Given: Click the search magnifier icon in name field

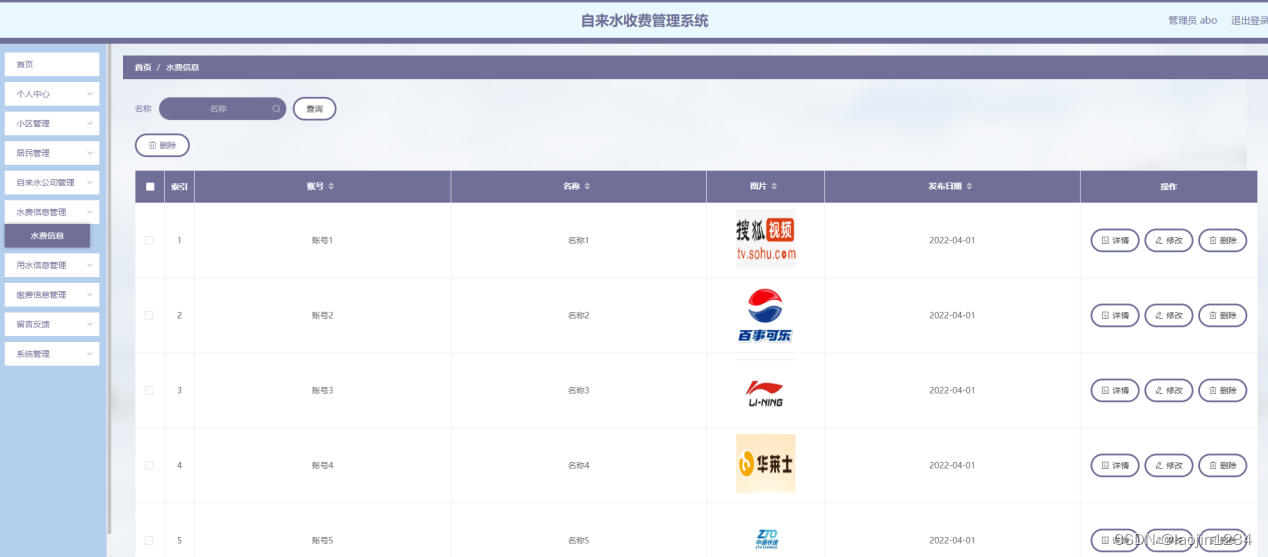Looking at the screenshot, I should pos(276,108).
